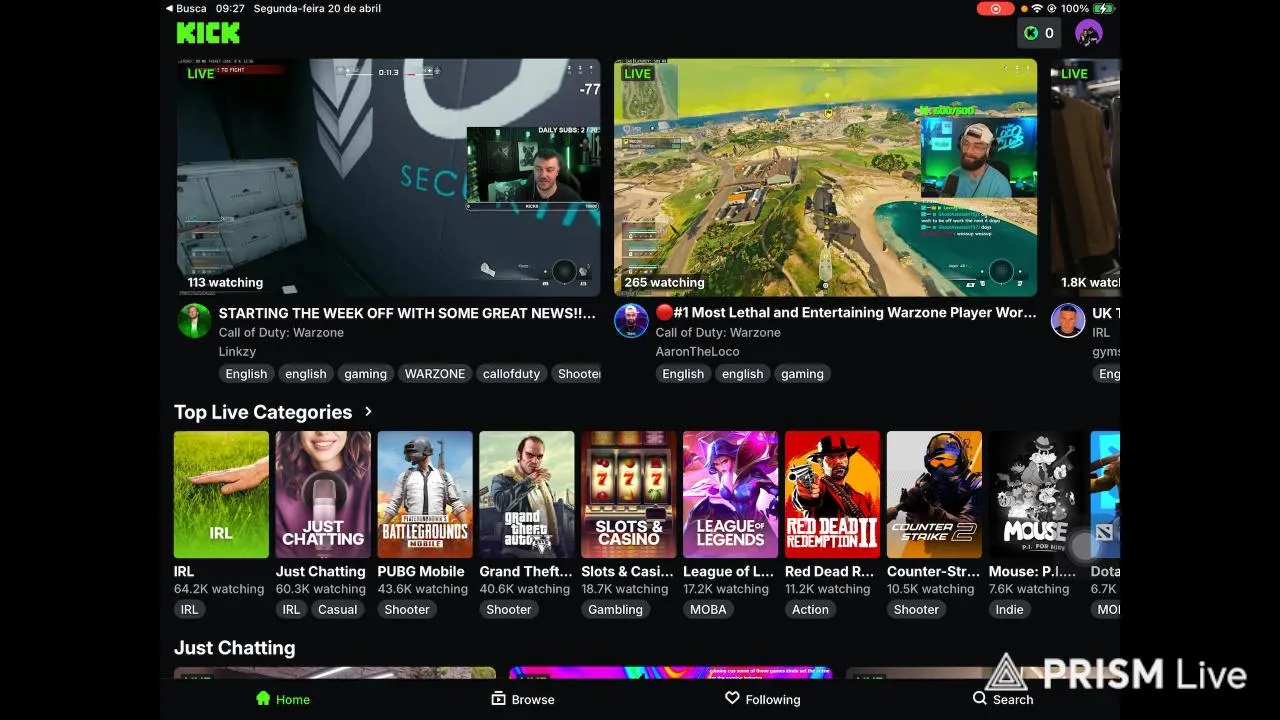1280x720 pixels.
Task: Open the Just Chatting section heading
Action: pos(234,647)
